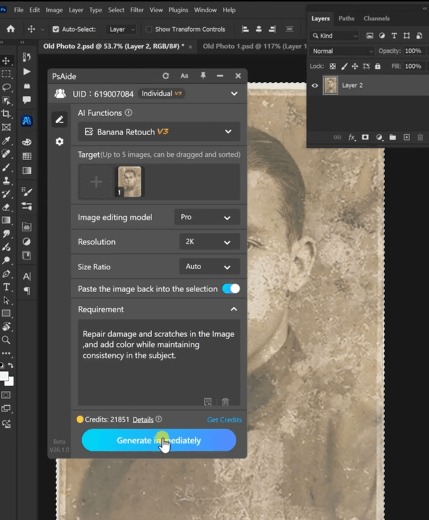Create a new layer
Image resolution: width=429 pixels, height=520 pixels.
click(407, 137)
